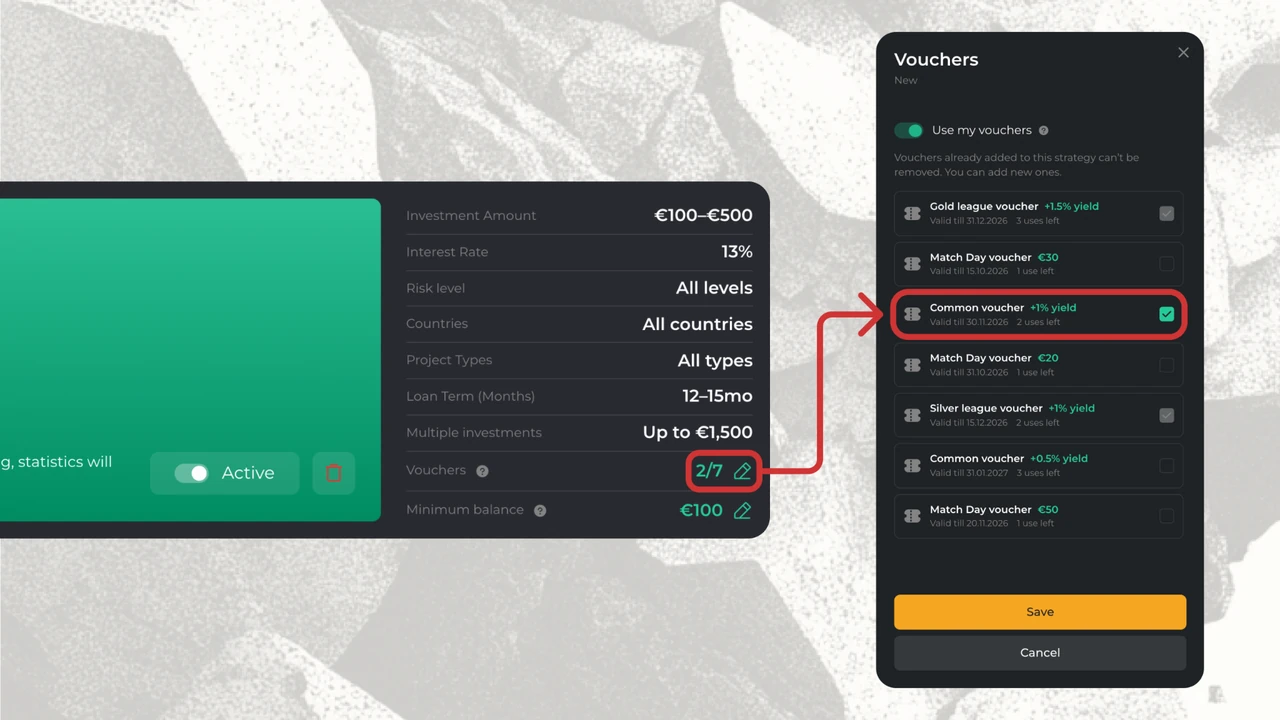Toggle the Use my vouchers switch
The height and width of the screenshot is (720, 1280).
click(x=909, y=130)
